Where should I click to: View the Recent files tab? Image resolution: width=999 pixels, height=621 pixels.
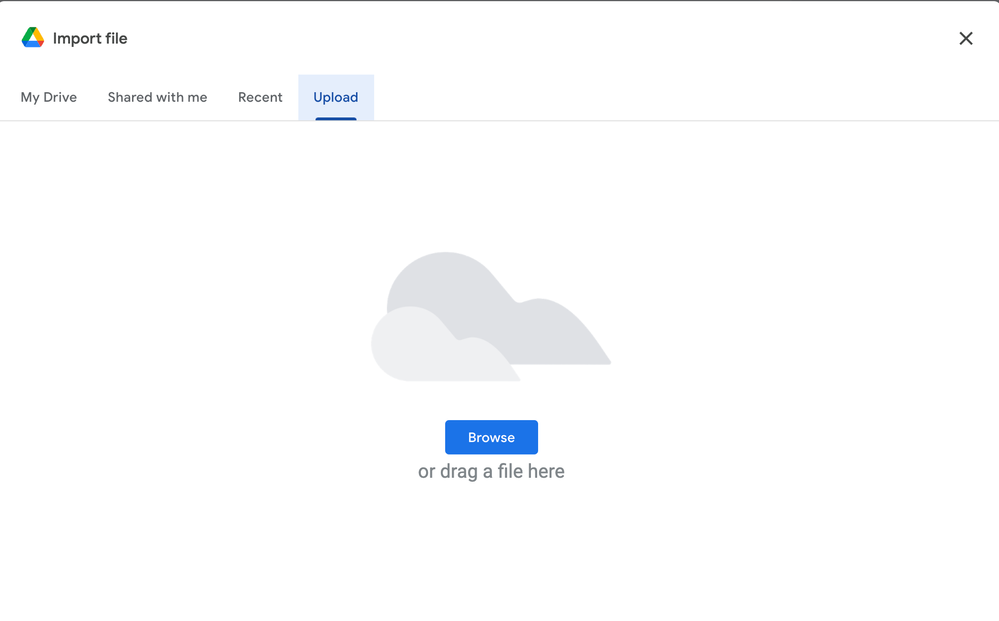click(x=260, y=97)
